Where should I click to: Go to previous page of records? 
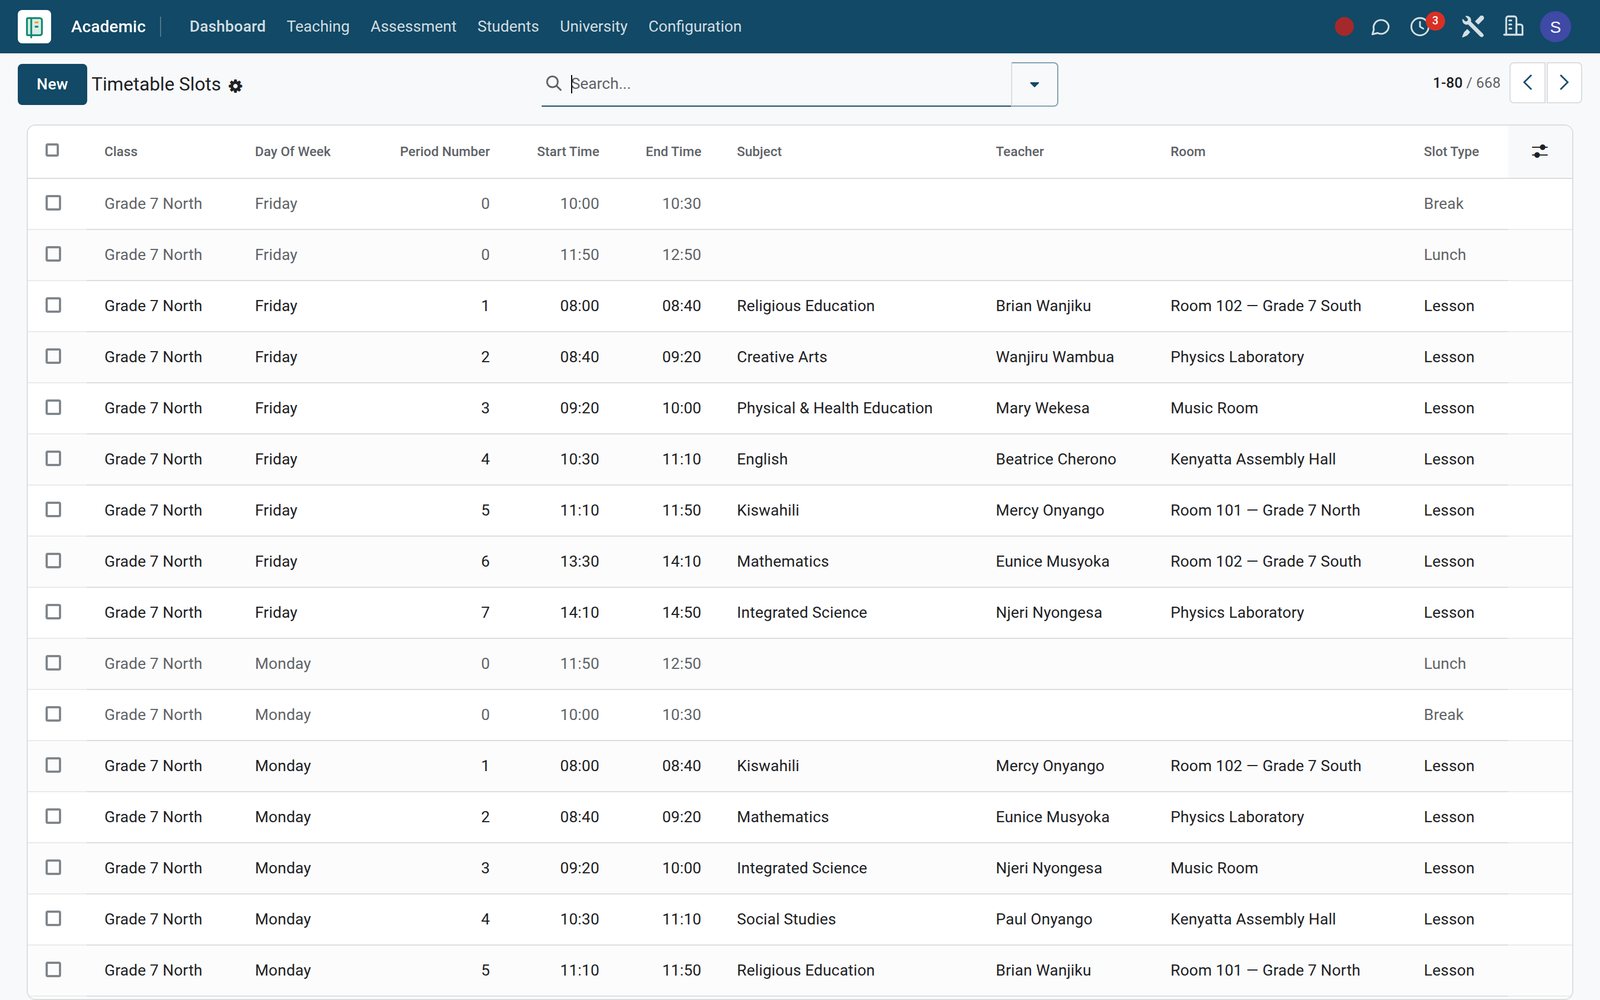click(1527, 83)
